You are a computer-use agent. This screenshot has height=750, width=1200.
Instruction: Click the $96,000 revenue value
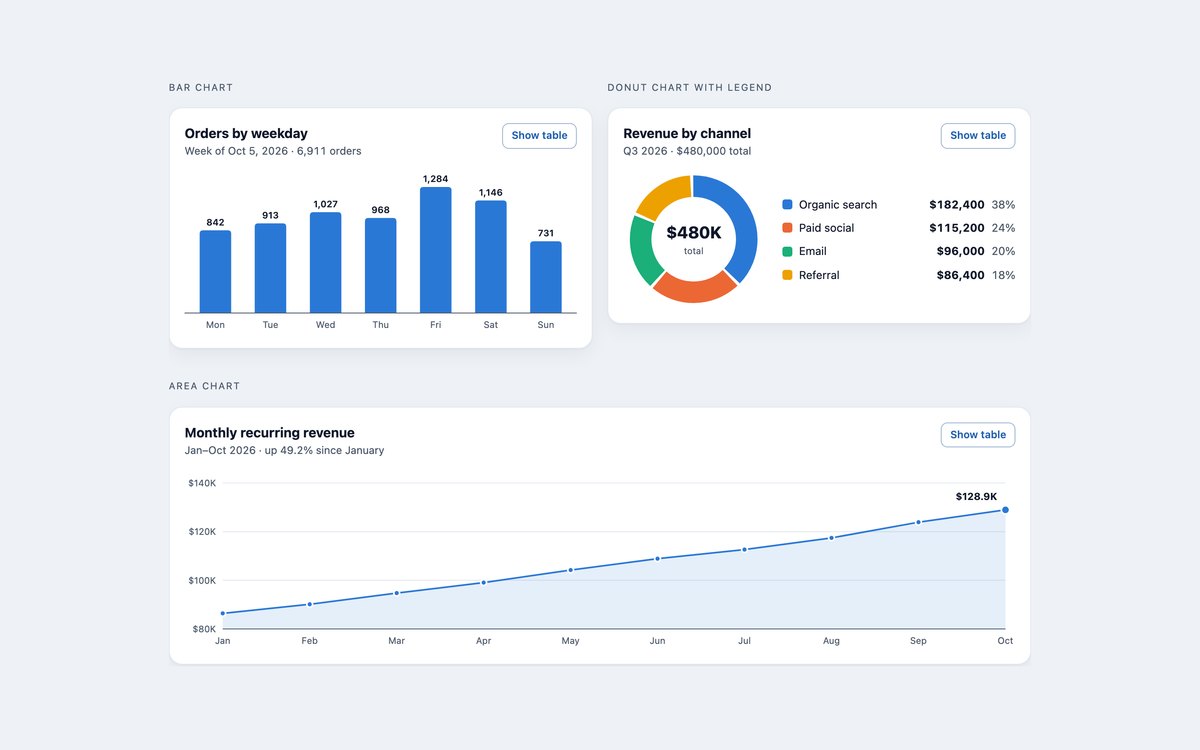click(961, 252)
